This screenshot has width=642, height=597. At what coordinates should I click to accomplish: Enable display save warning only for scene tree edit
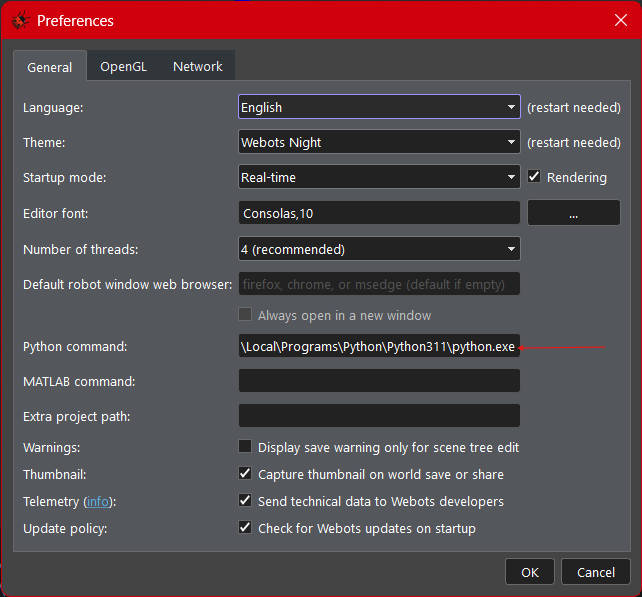(x=245, y=447)
